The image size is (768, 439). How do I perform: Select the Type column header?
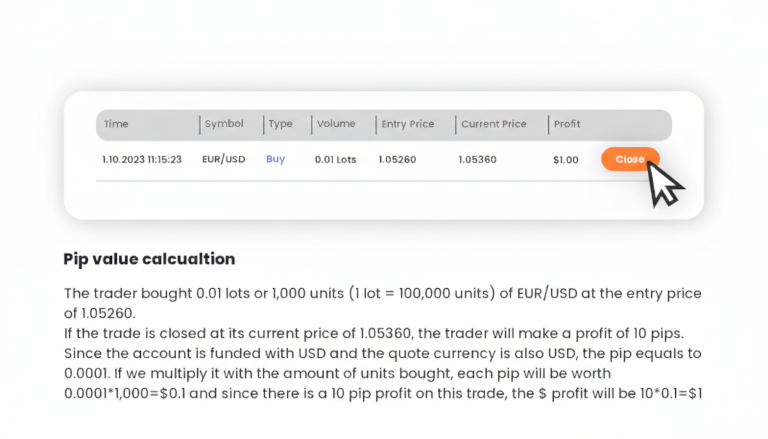click(x=280, y=124)
